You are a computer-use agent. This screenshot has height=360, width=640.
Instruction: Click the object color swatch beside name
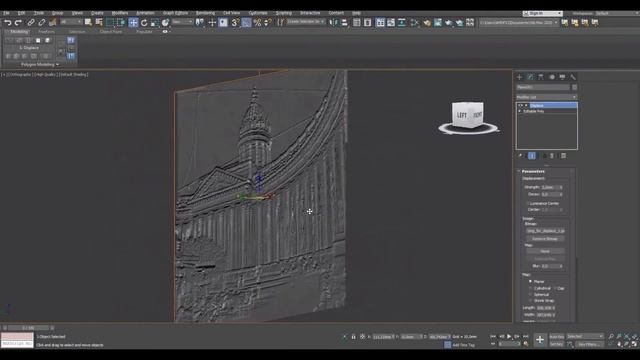(574, 87)
